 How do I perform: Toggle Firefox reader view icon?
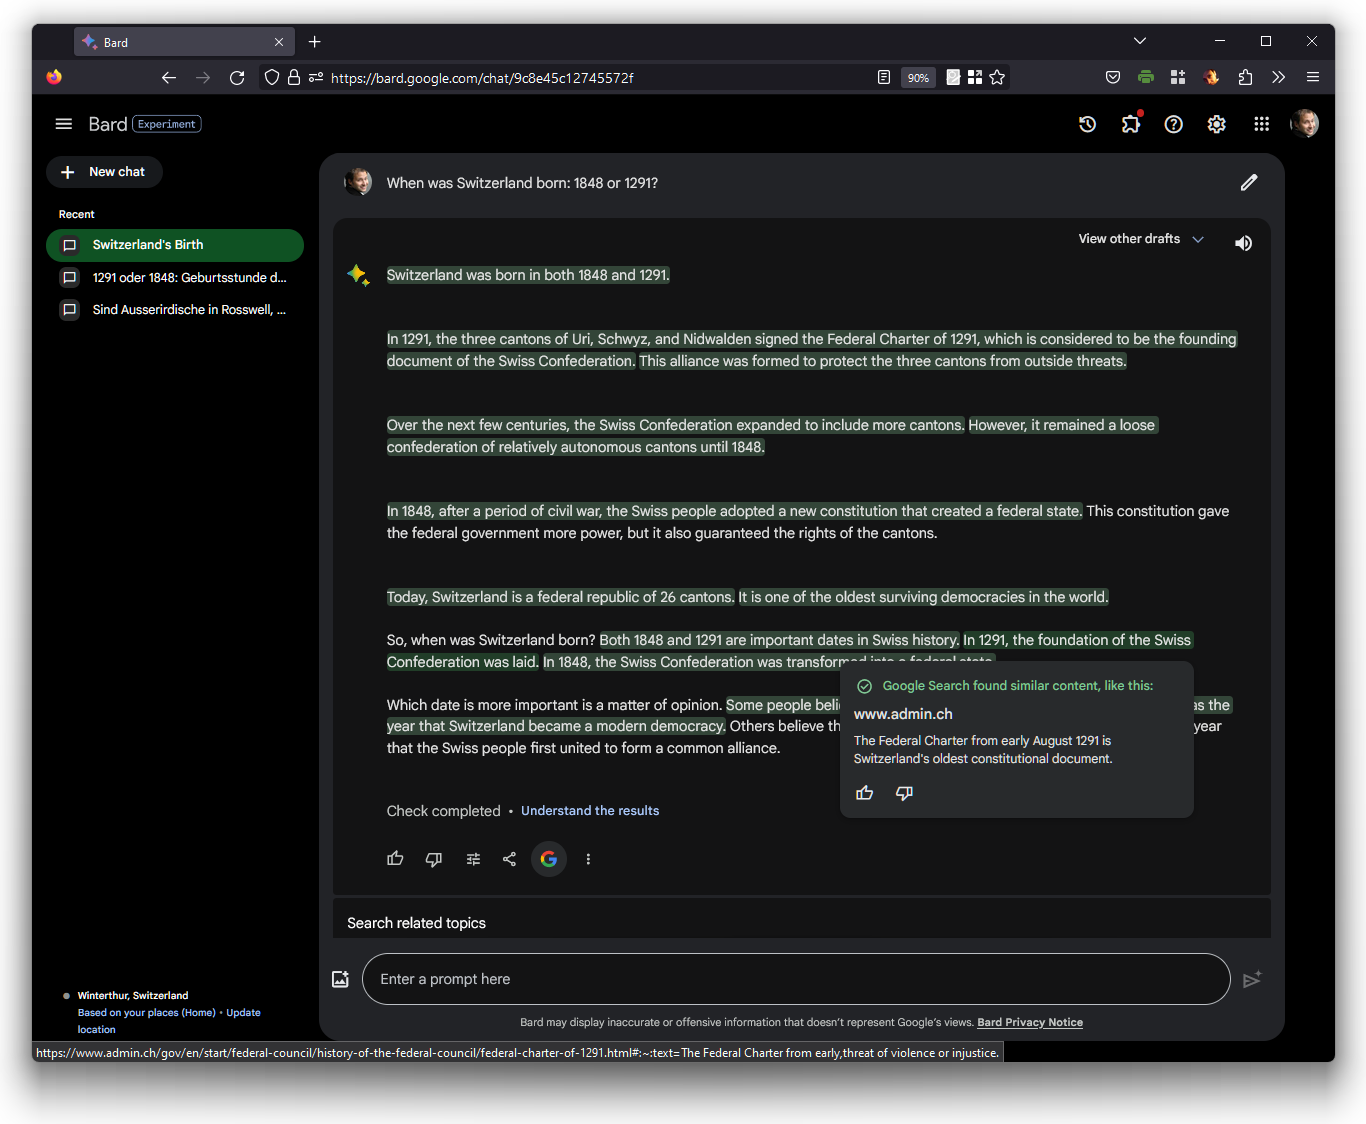click(884, 78)
